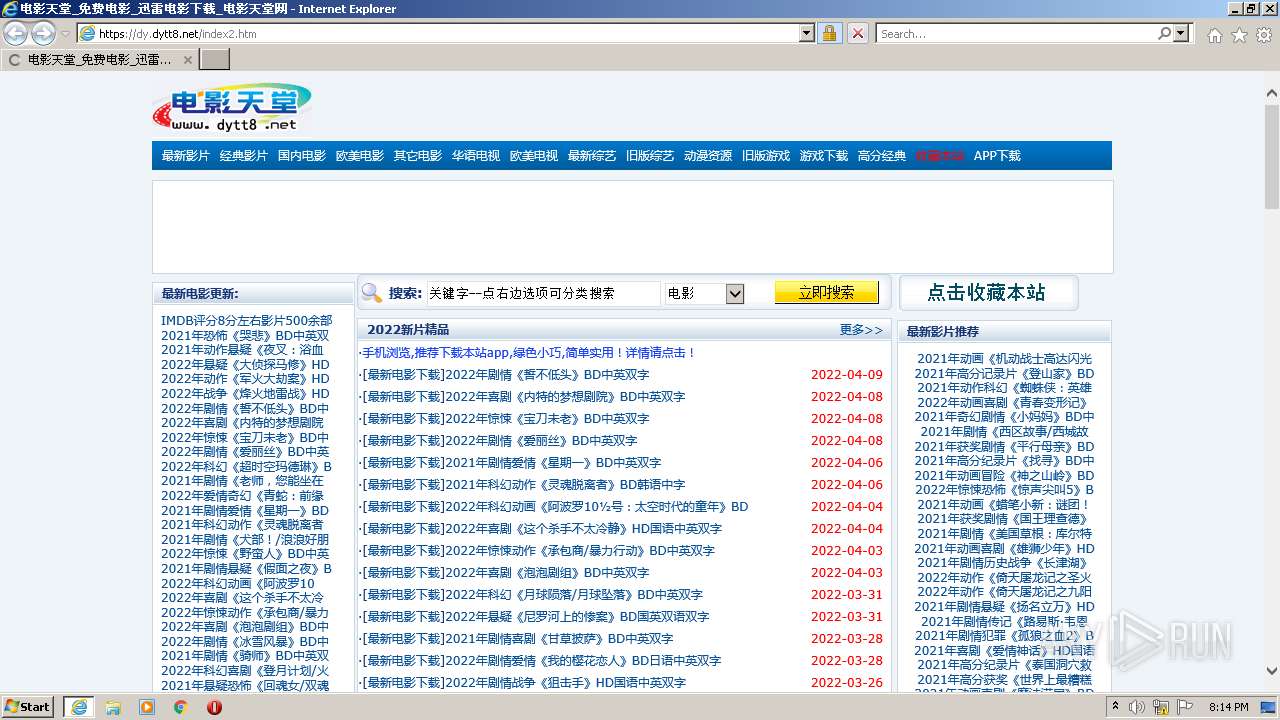Viewport: 1280px width, 720px height.
Task: Open the APP下载 menu item
Action: click(997, 156)
